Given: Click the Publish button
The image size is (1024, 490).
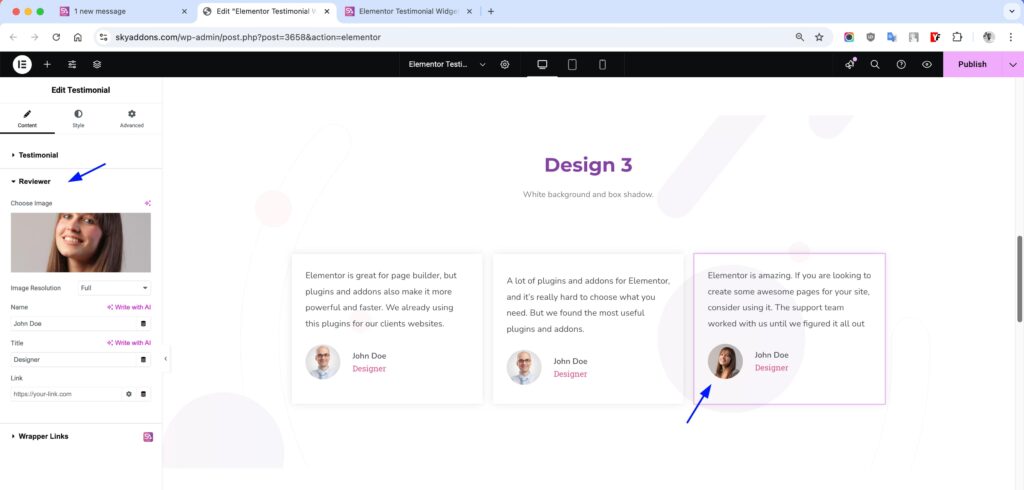Looking at the screenshot, I should pos(972,64).
